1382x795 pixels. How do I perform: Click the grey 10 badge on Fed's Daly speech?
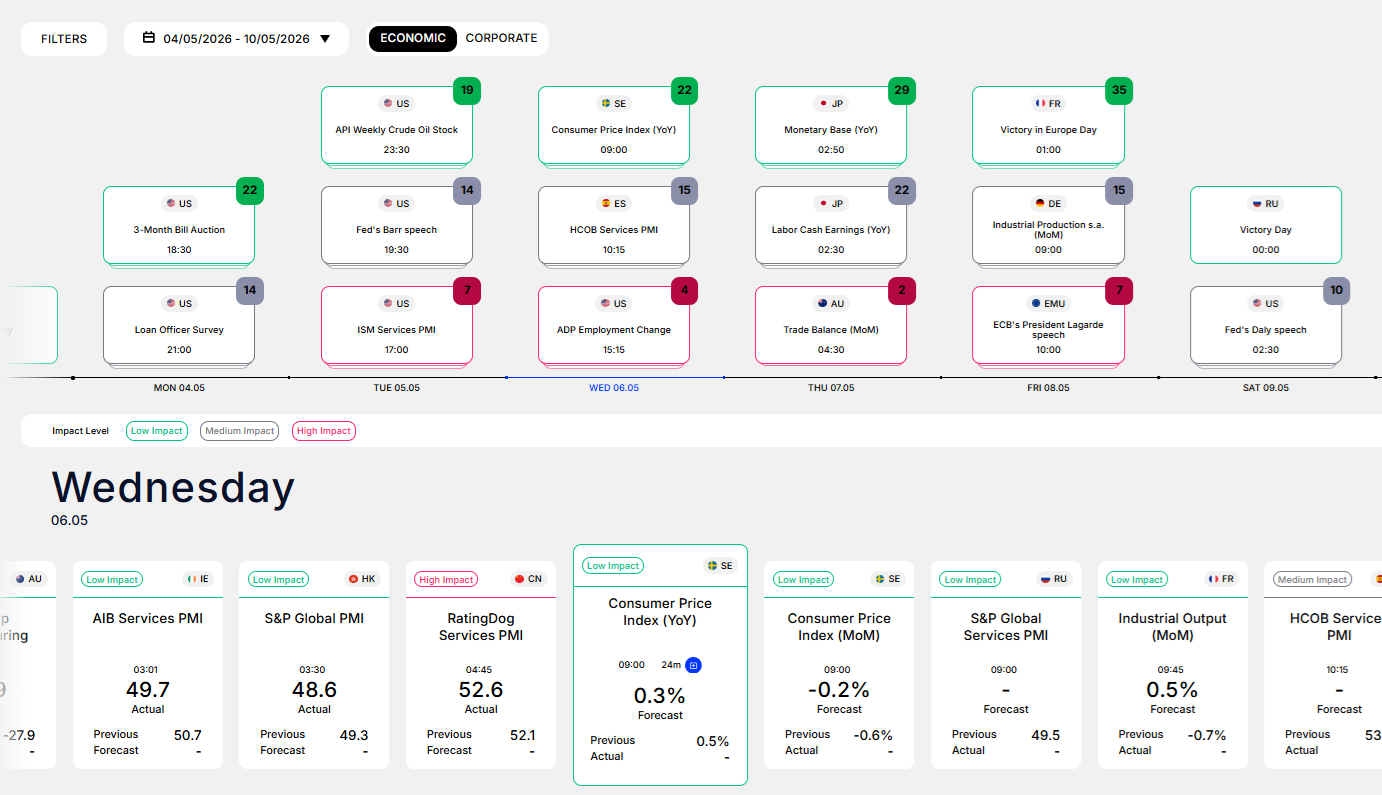pyautogui.click(x=1336, y=291)
